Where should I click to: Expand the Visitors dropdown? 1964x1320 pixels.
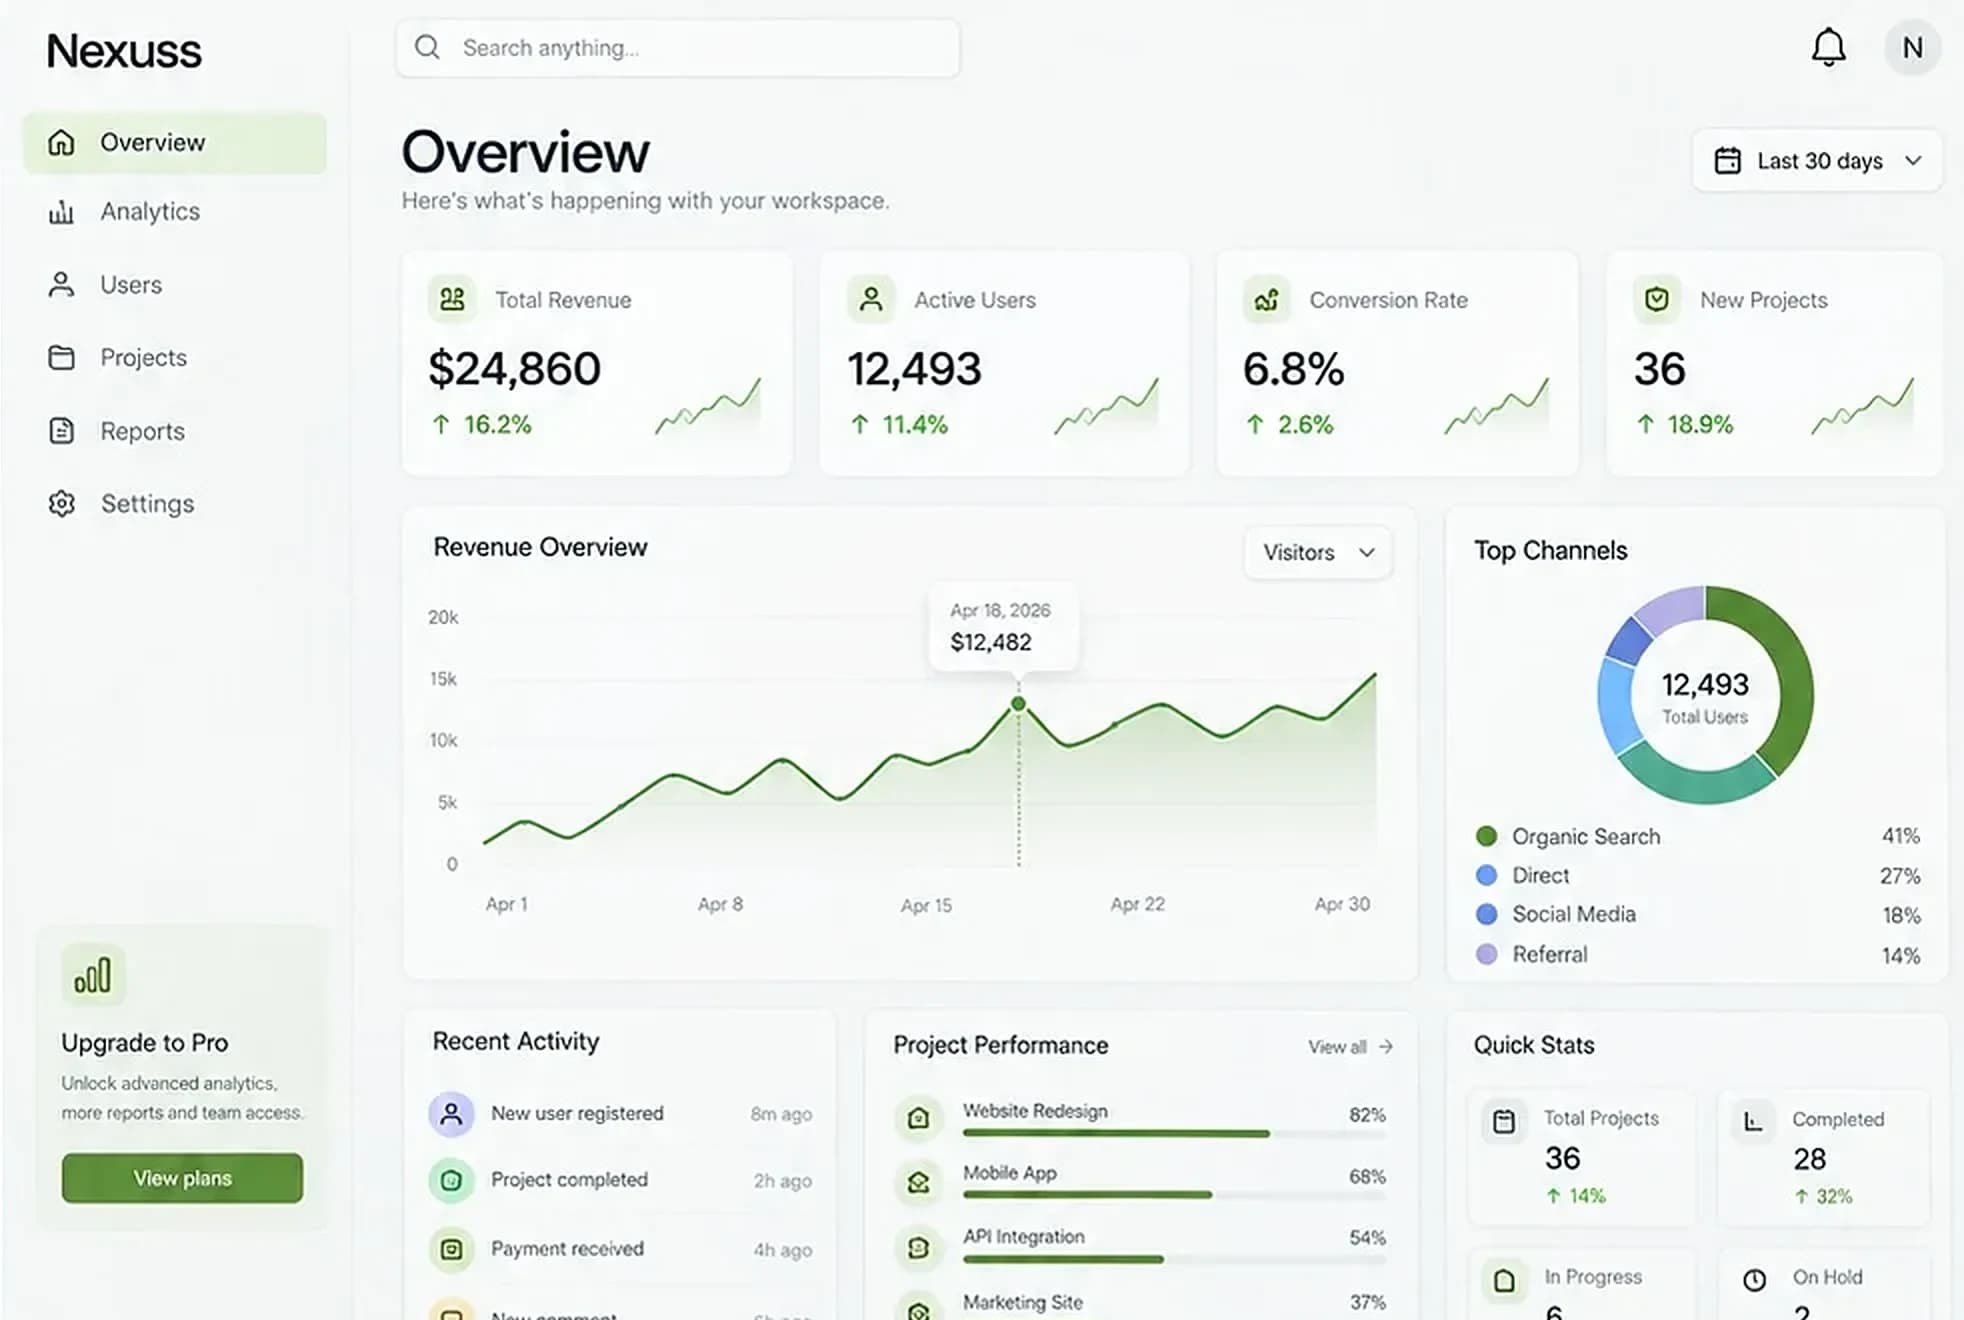tap(1318, 552)
